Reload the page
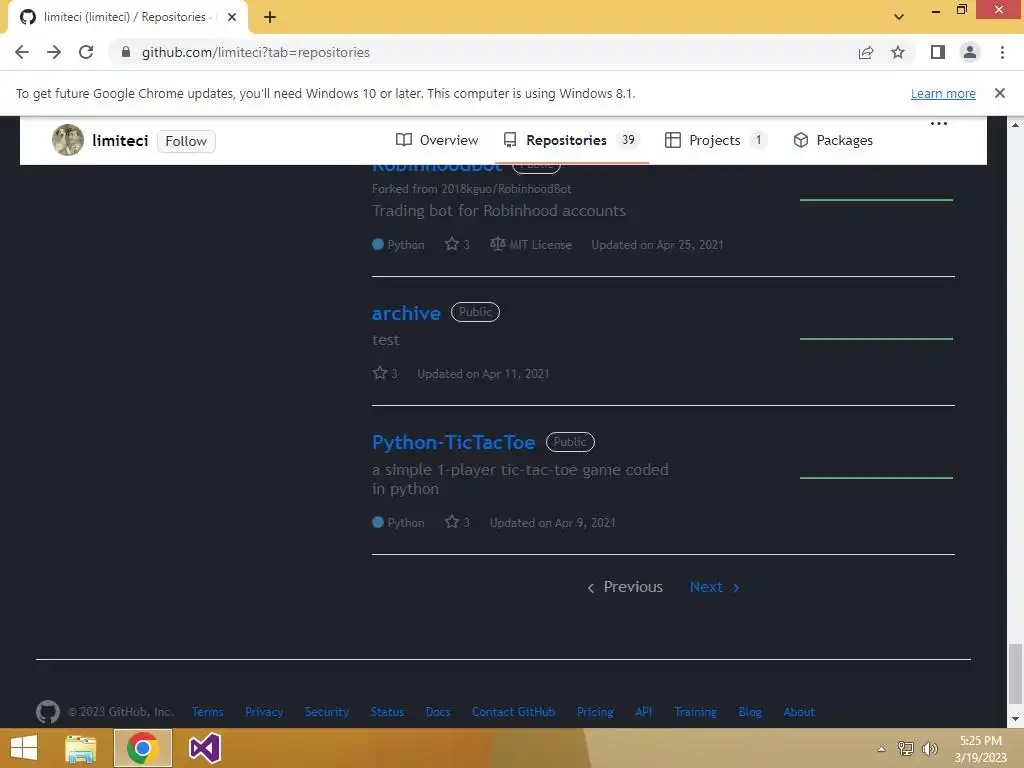This screenshot has width=1024, height=768. click(x=86, y=52)
